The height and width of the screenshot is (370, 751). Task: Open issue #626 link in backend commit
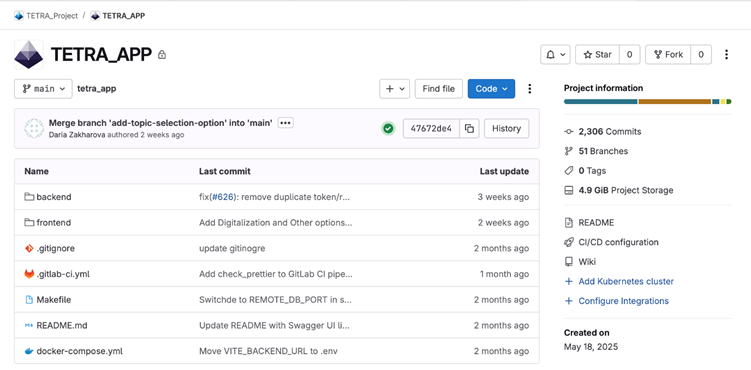pyautogui.click(x=223, y=197)
